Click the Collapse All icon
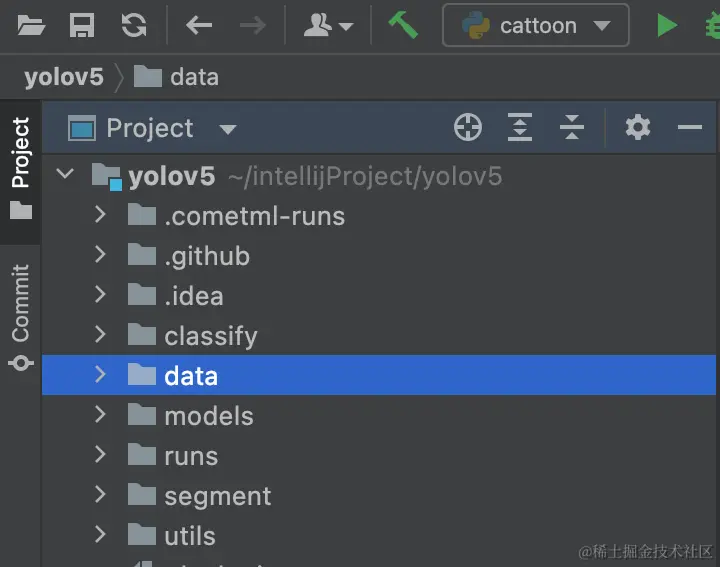The width and height of the screenshot is (720, 567). [x=572, y=127]
